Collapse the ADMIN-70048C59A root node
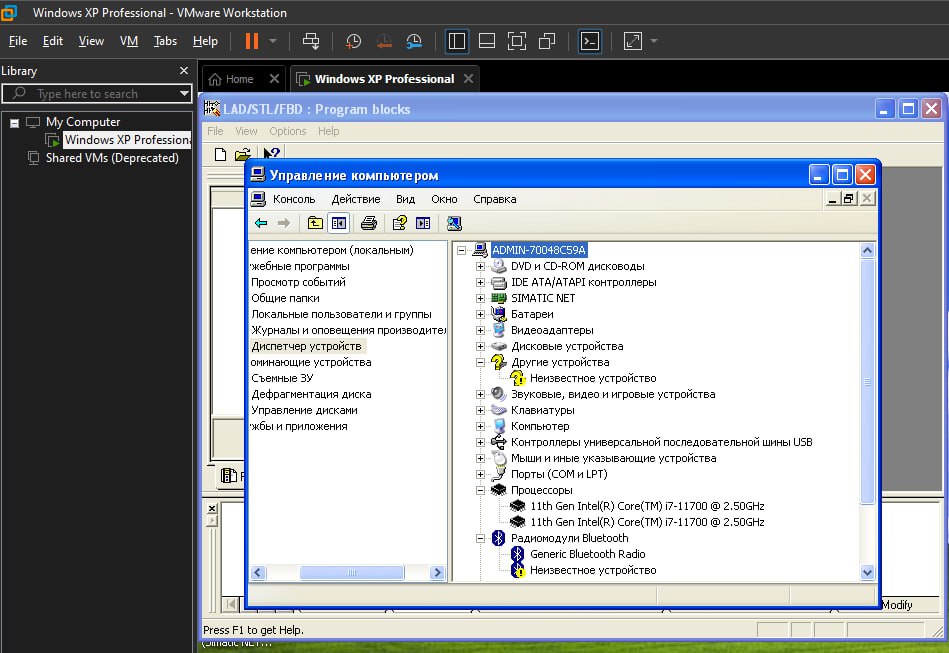Screen dimensions: 949x653 [462, 250]
